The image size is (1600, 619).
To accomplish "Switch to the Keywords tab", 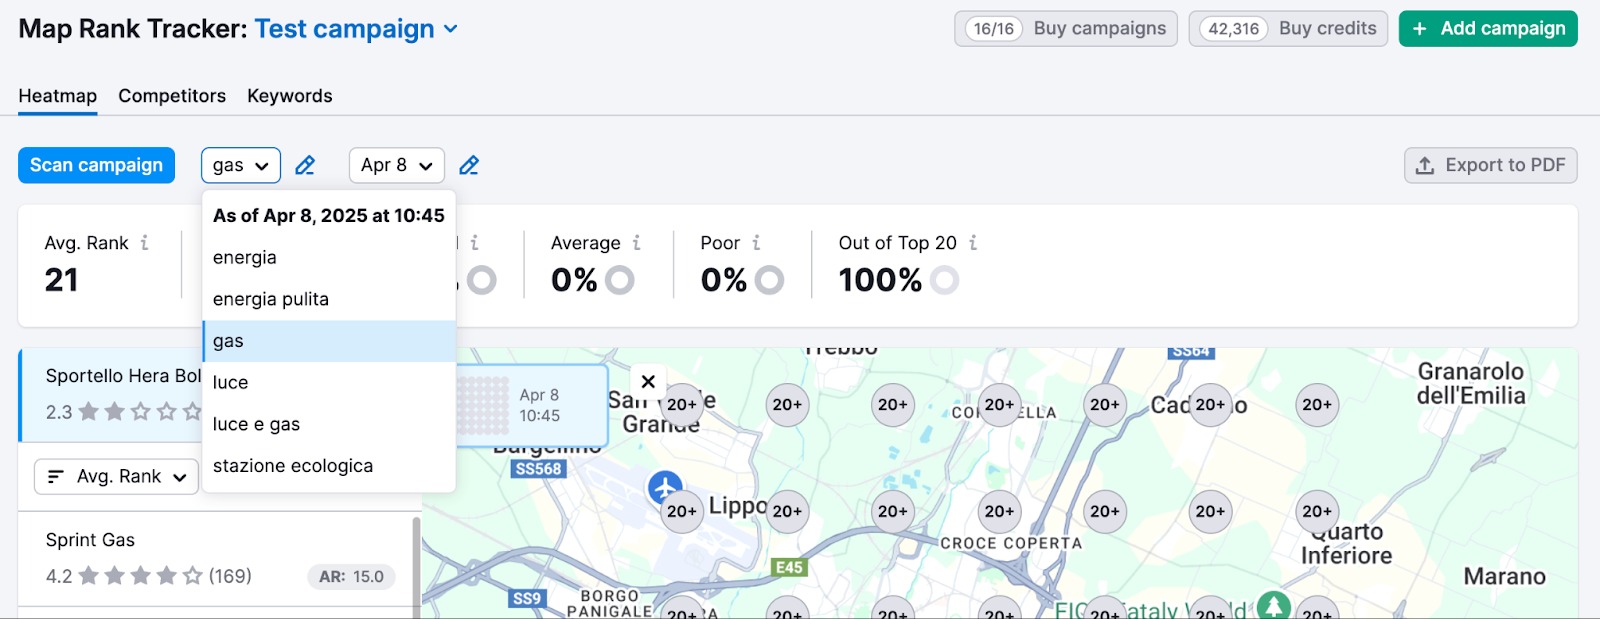I will click(x=289, y=96).
